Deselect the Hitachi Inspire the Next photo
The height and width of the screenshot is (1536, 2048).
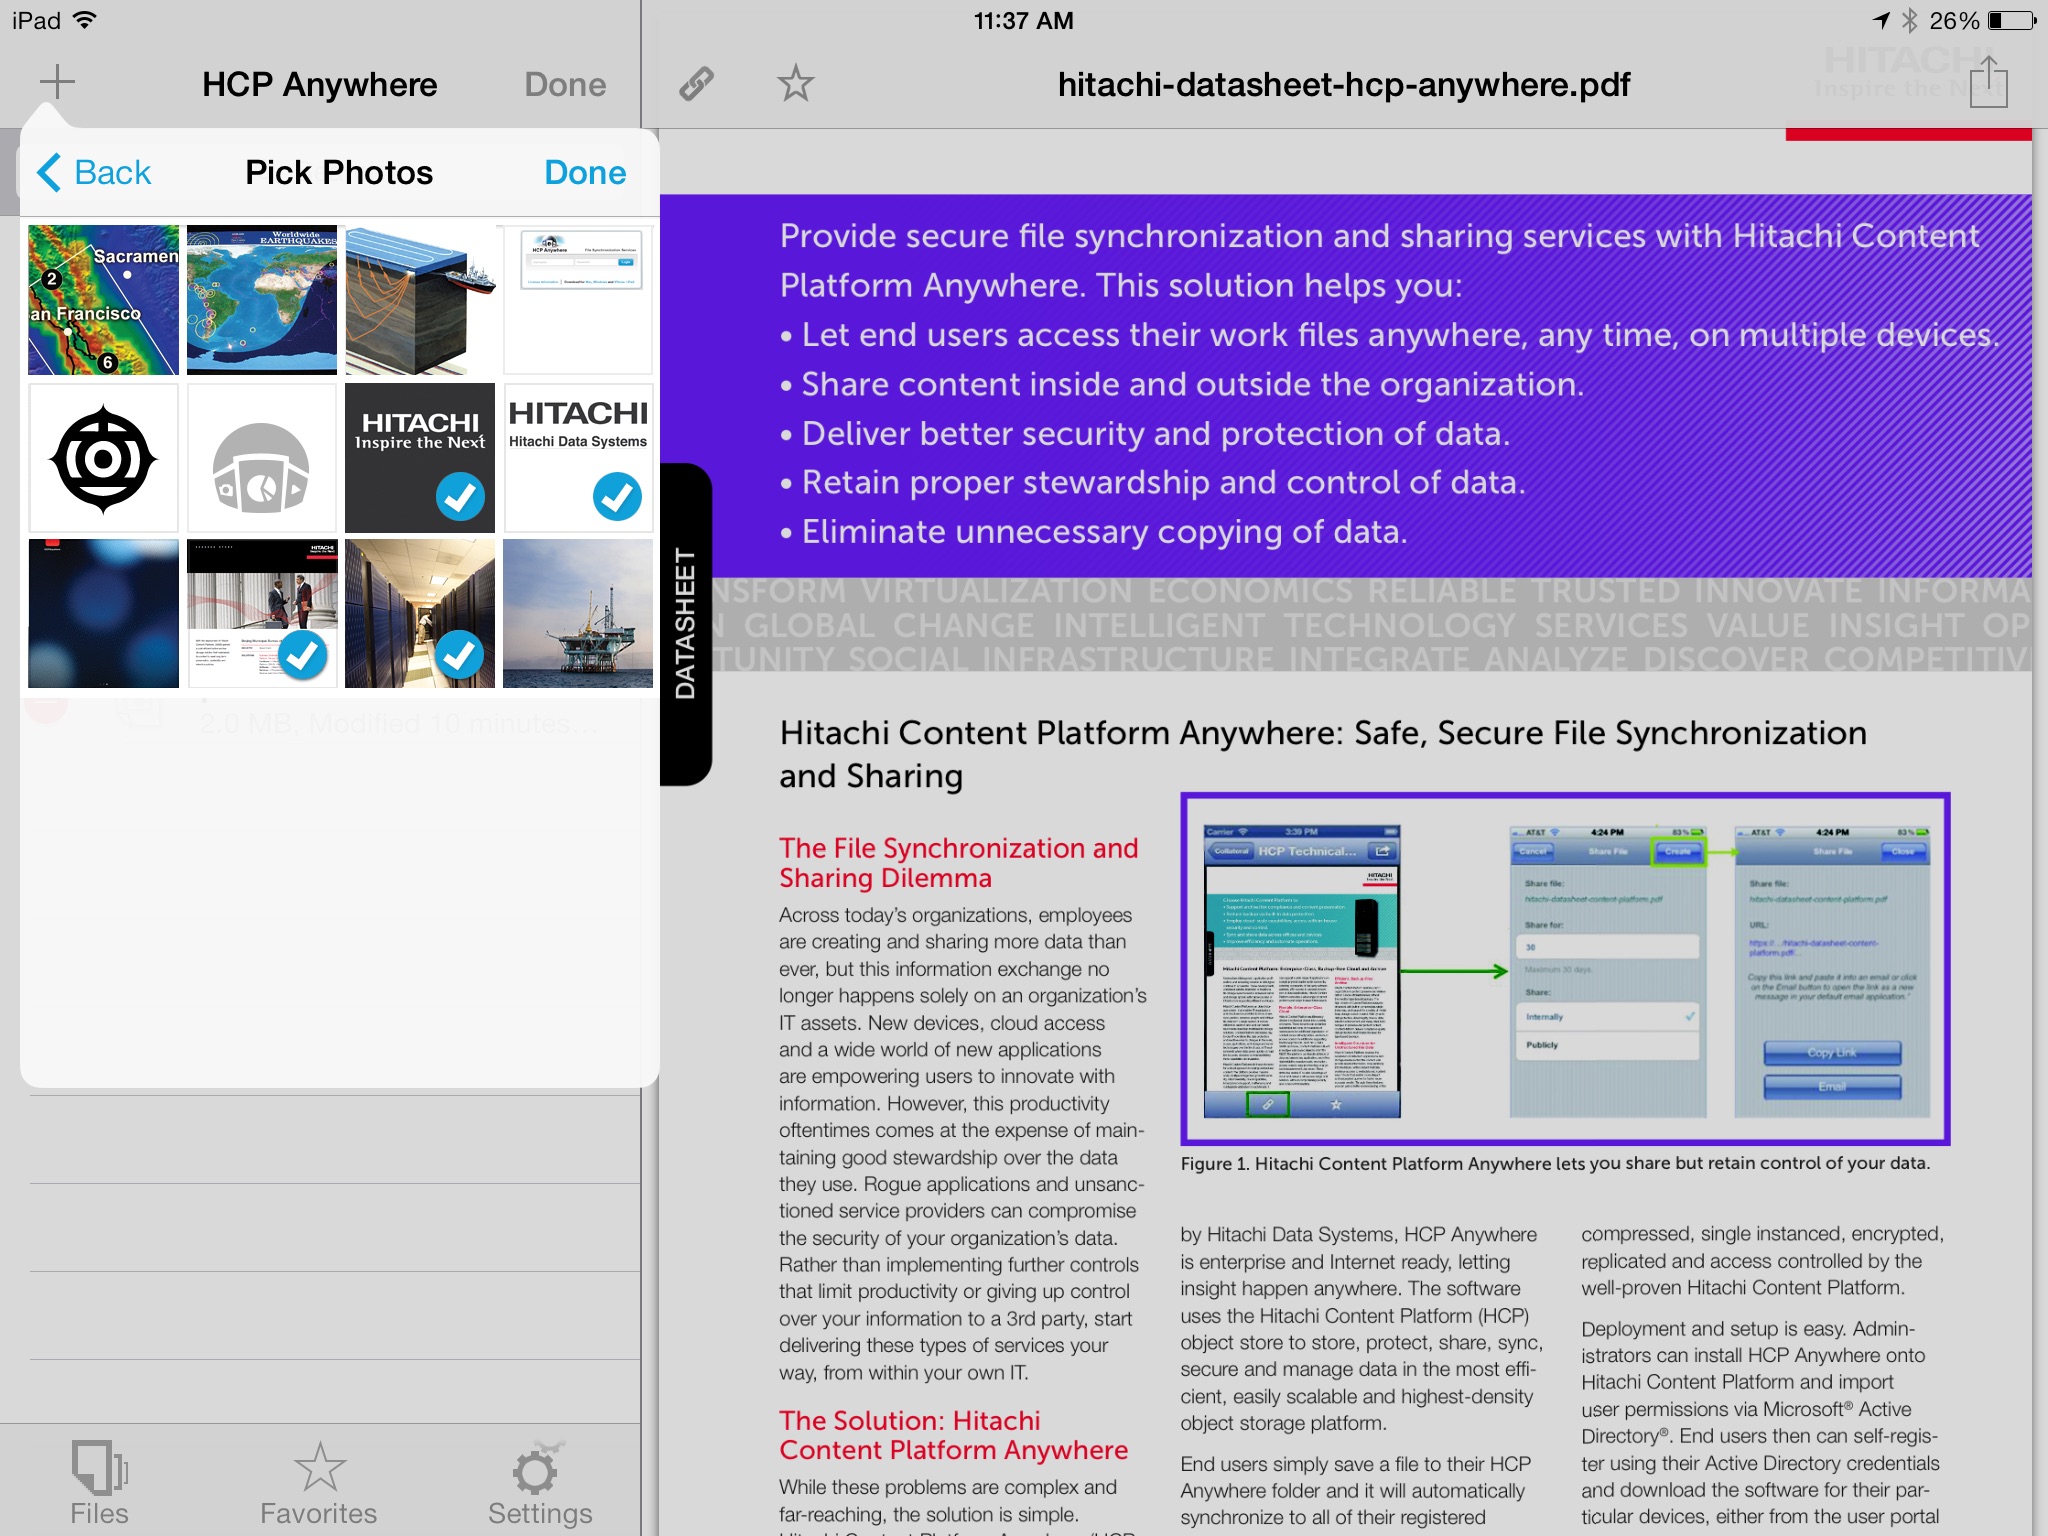point(420,458)
